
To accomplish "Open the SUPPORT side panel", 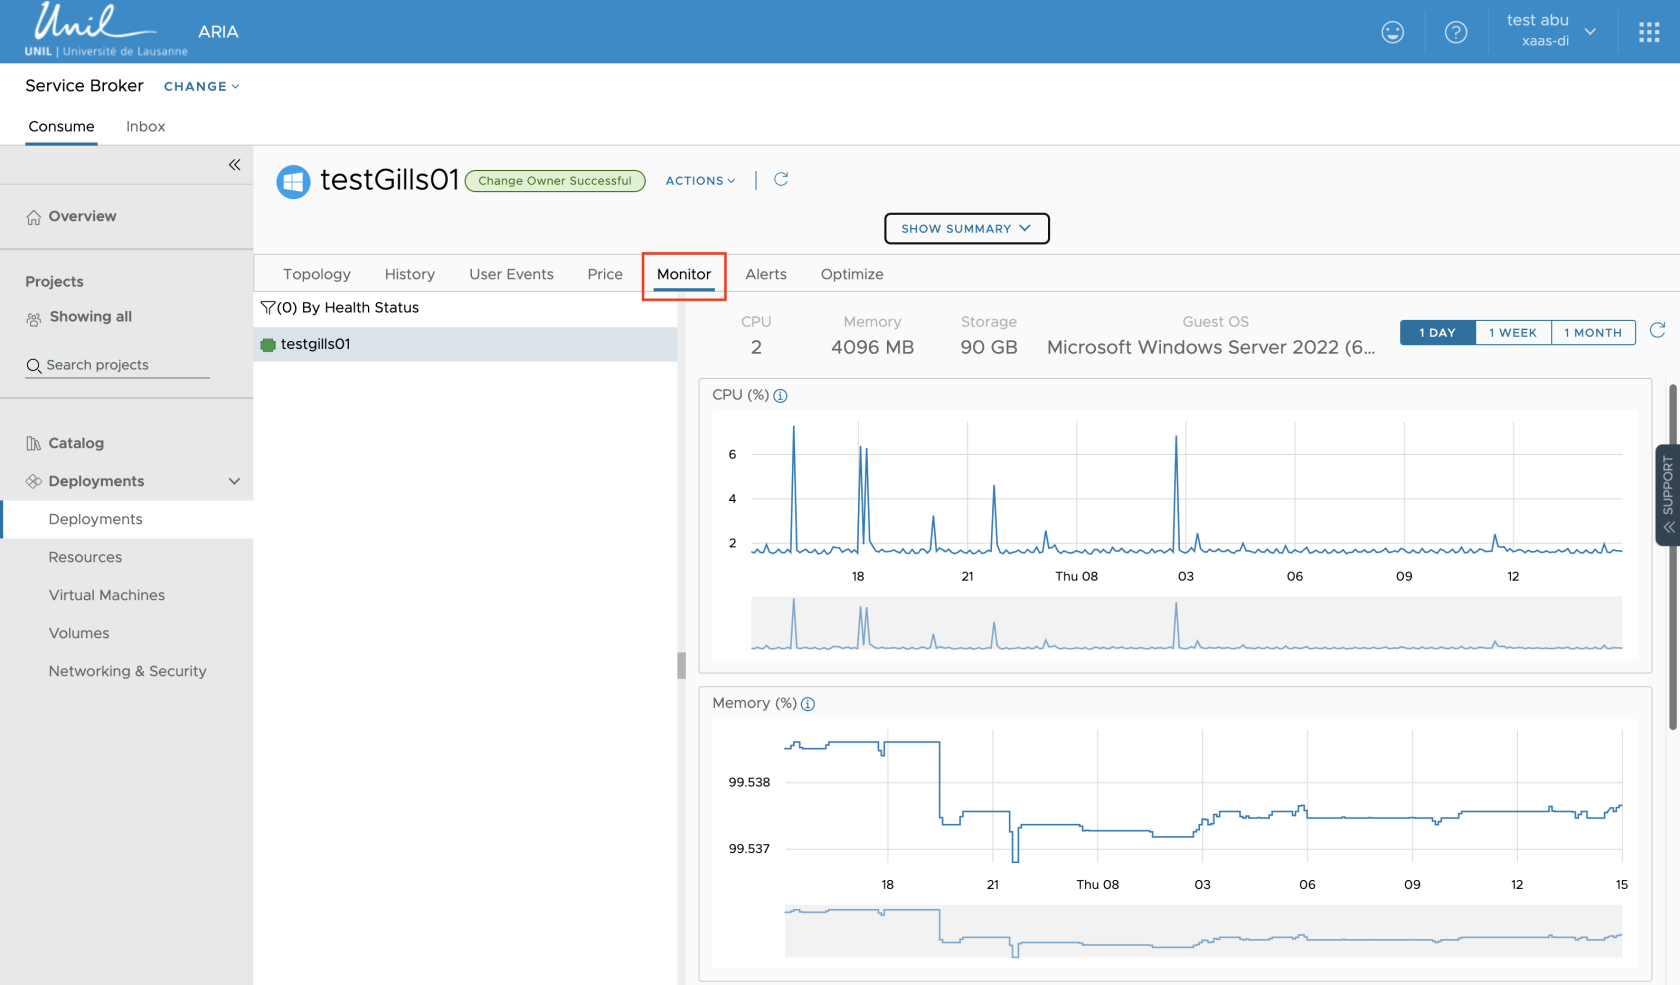I will click(1667, 494).
